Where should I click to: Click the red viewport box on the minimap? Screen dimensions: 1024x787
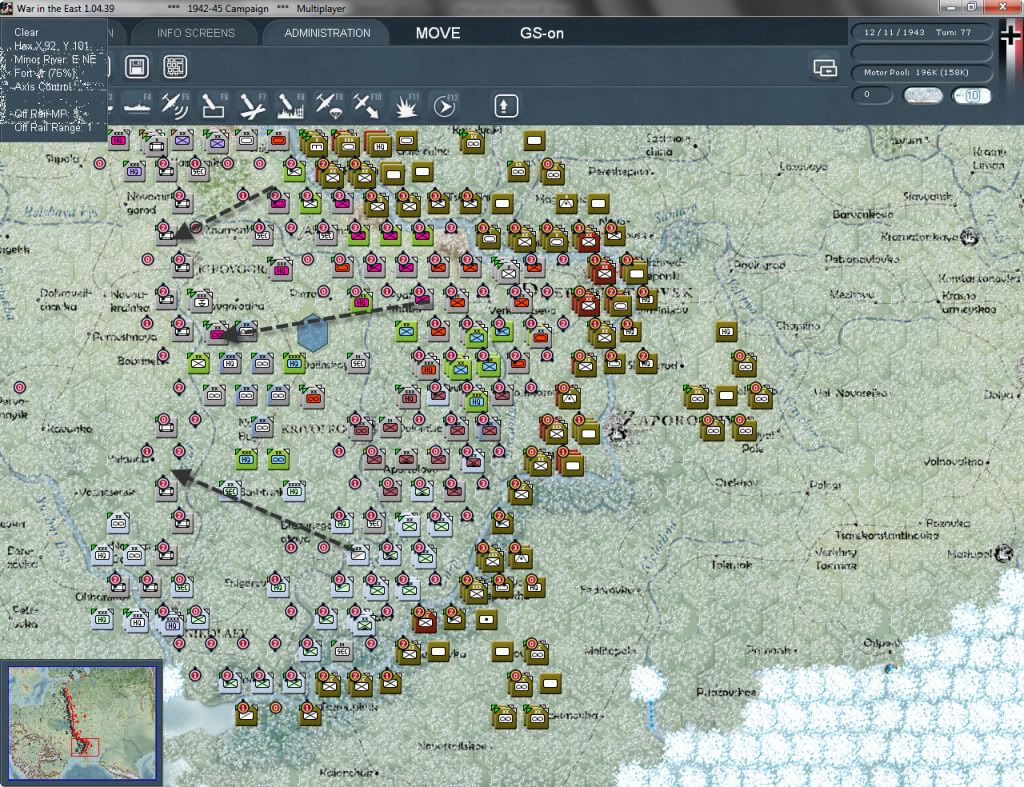point(84,747)
